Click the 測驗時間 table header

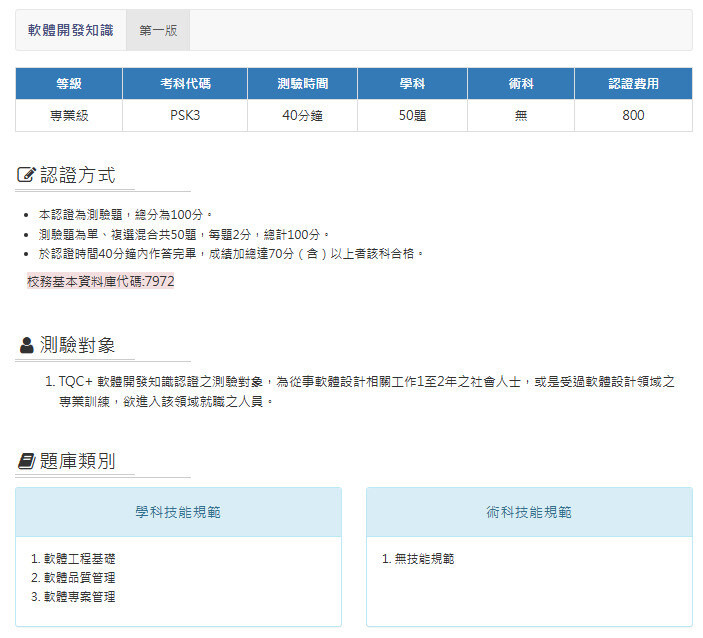tap(302, 83)
